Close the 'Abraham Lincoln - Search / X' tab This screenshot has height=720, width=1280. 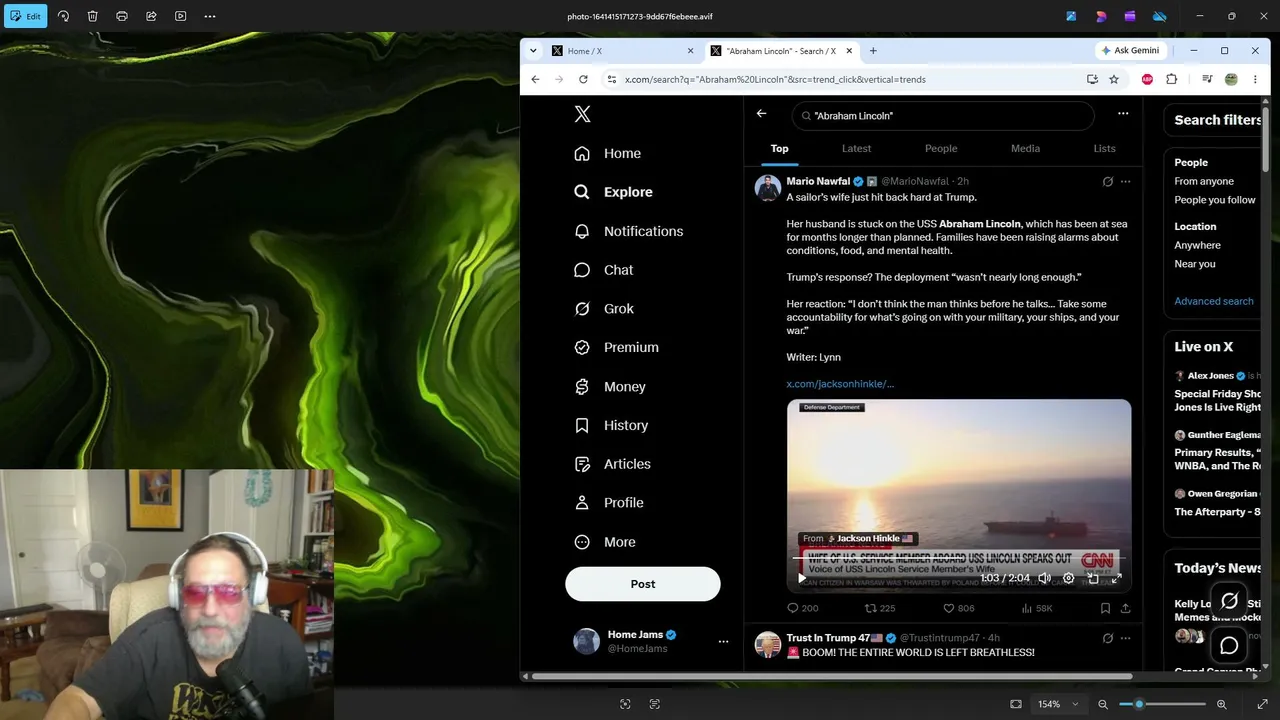coord(850,51)
